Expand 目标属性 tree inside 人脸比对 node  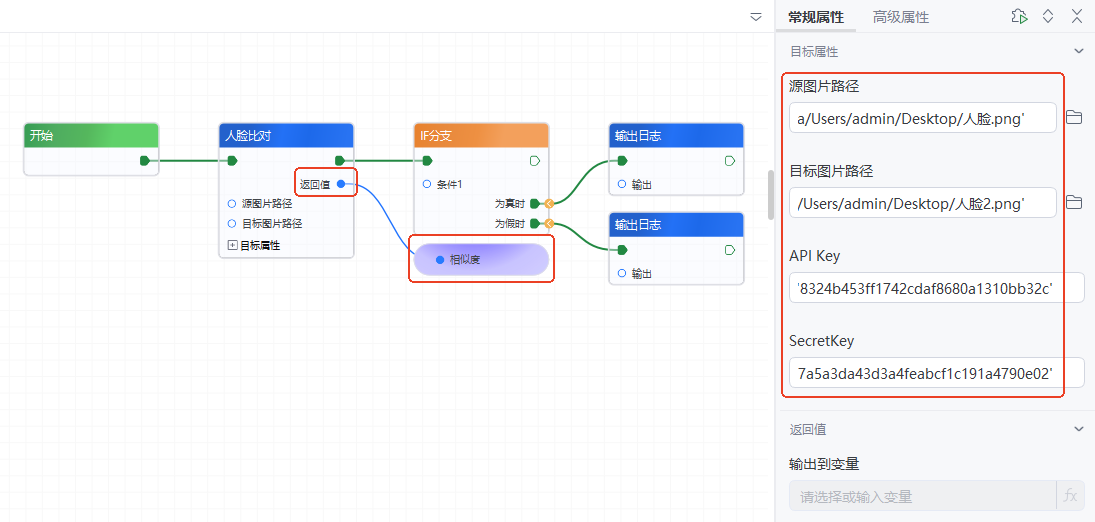click(233, 245)
